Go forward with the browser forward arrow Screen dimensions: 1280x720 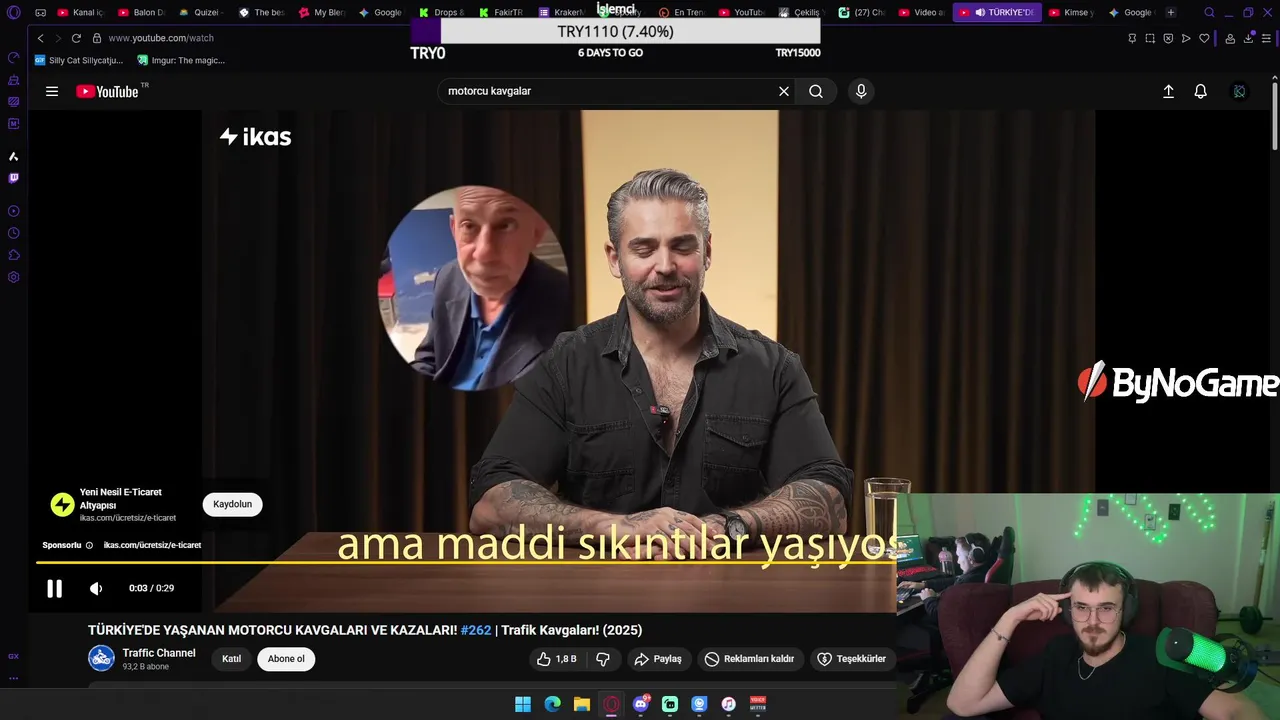pos(58,38)
